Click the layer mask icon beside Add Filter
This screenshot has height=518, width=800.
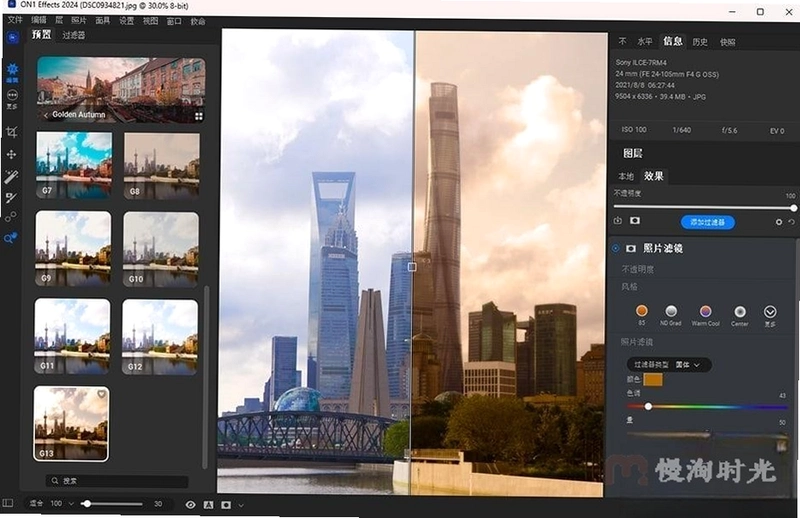click(635, 220)
